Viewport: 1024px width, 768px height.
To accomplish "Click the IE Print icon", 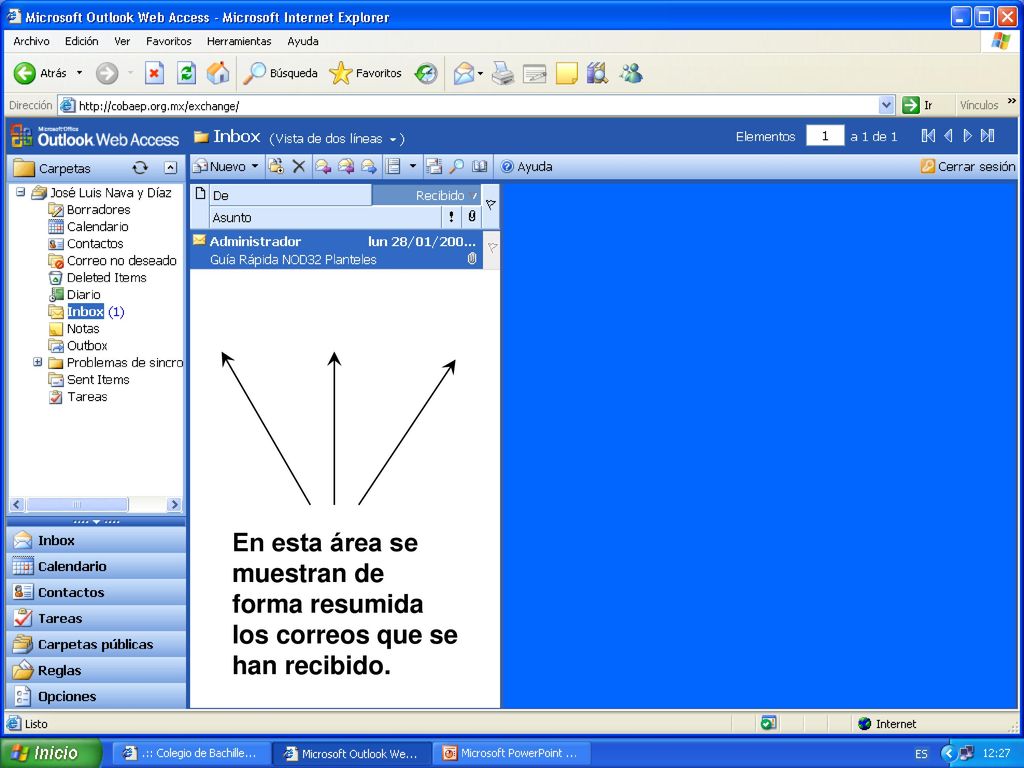I will 502,73.
